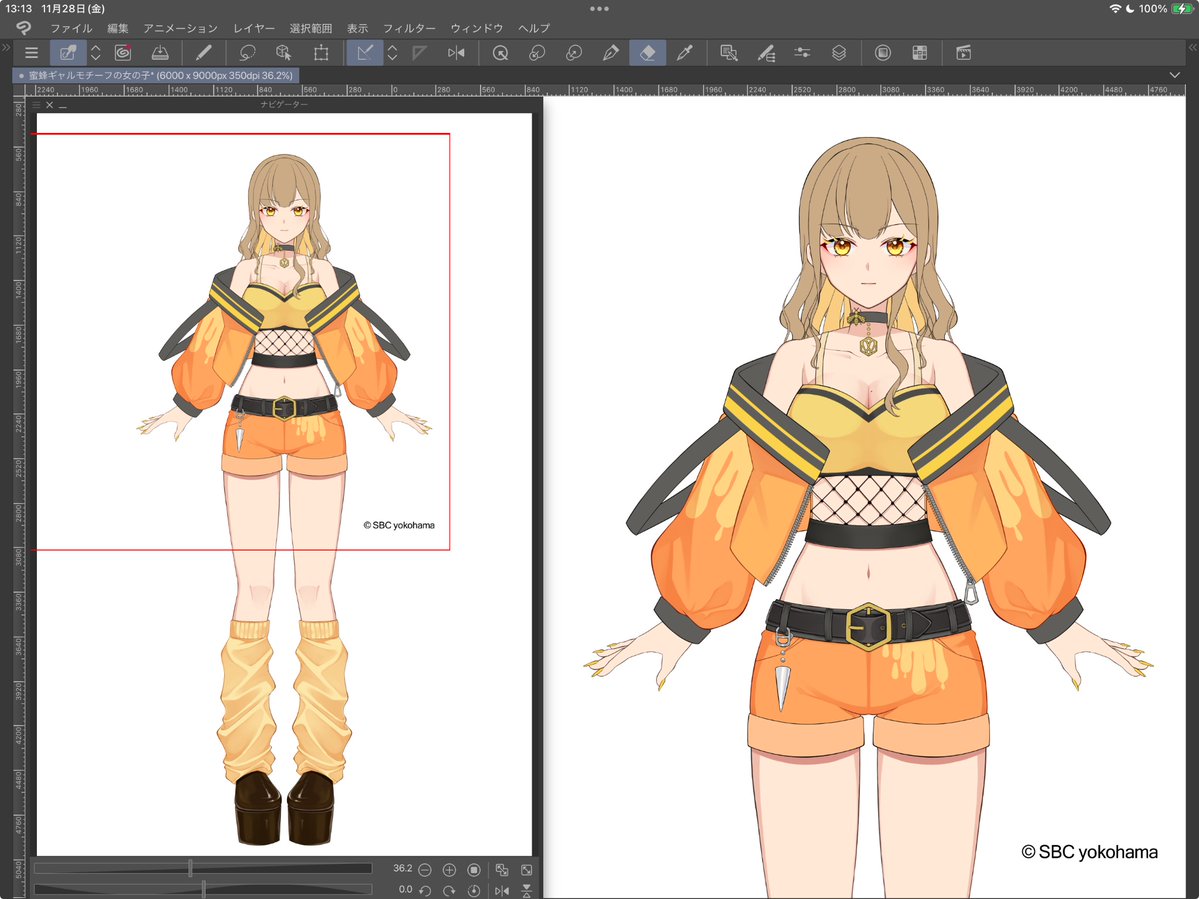1199x899 pixels.
Task: Close the Navigator palette with X
Action: [50, 105]
